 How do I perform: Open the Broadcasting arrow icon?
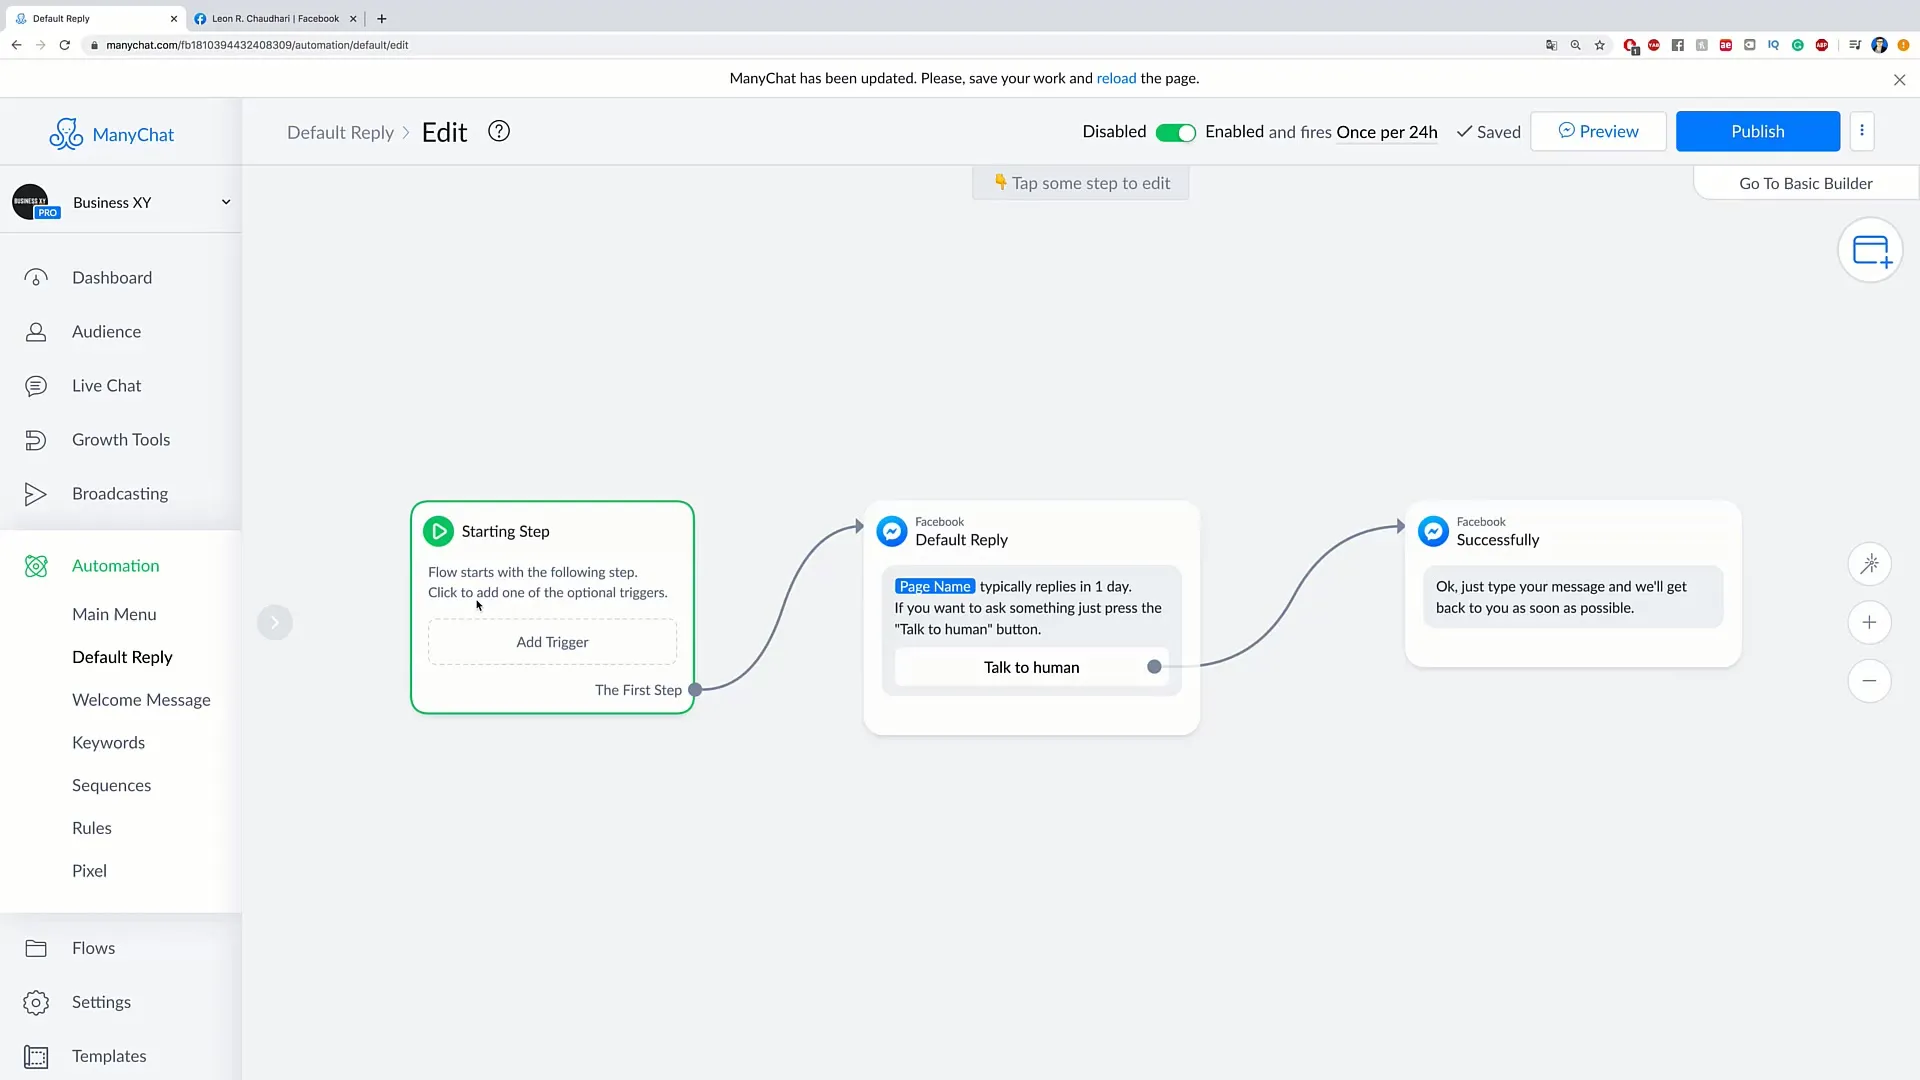pyautogui.click(x=36, y=494)
